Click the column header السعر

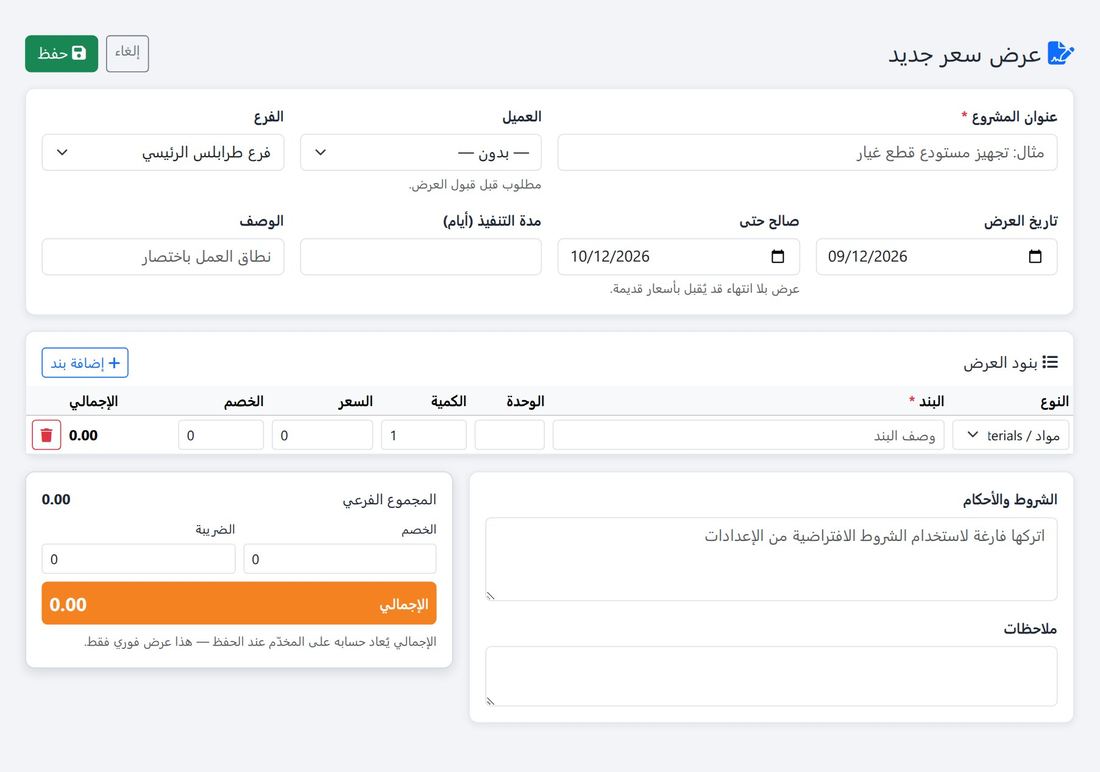point(355,401)
